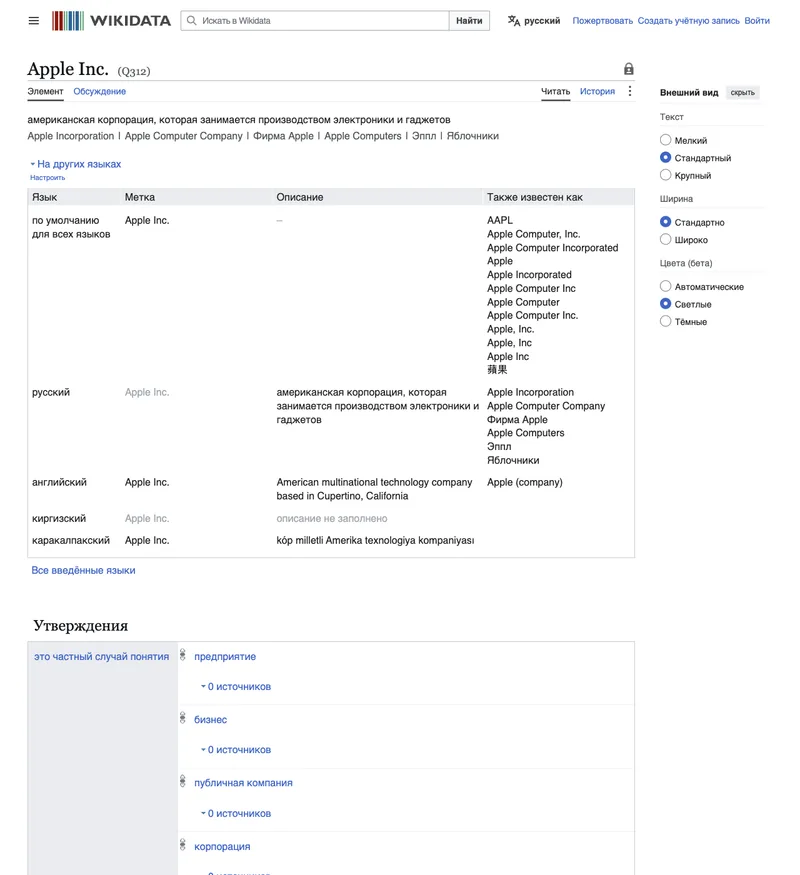Screen dimensions: 800x875
Task: Open the Пожертвовать link
Action: click(x=603, y=21)
